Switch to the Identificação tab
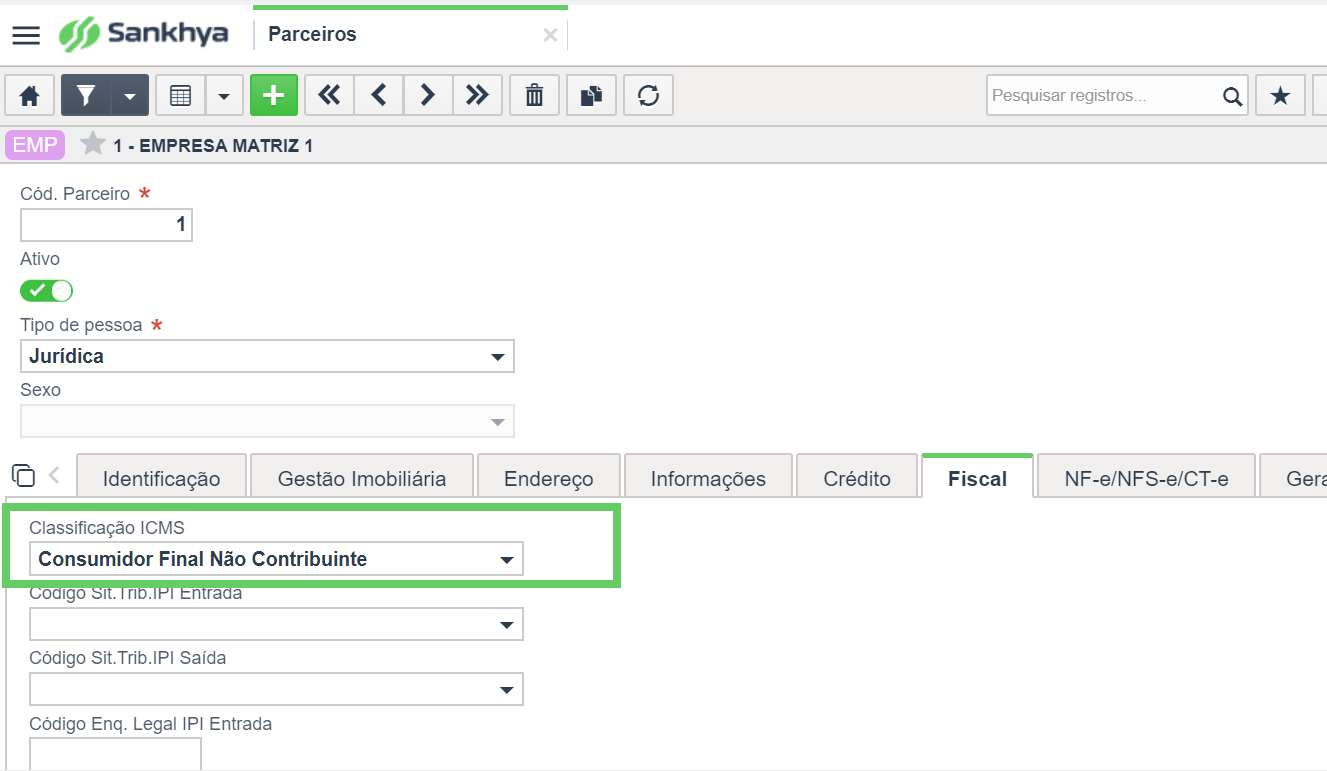 click(161, 478)
